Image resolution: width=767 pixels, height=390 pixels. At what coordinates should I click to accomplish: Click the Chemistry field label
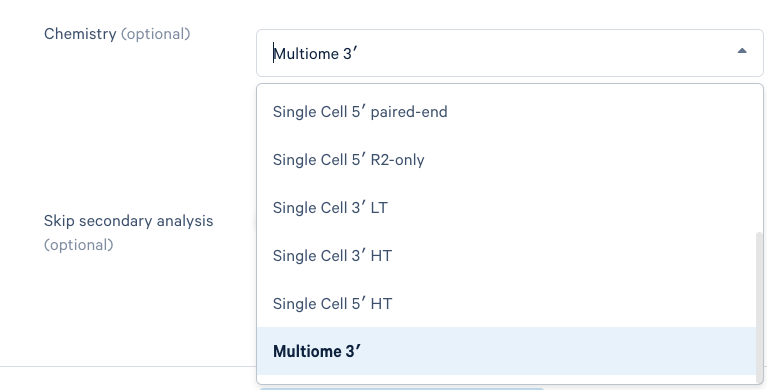tap(80, 34)
